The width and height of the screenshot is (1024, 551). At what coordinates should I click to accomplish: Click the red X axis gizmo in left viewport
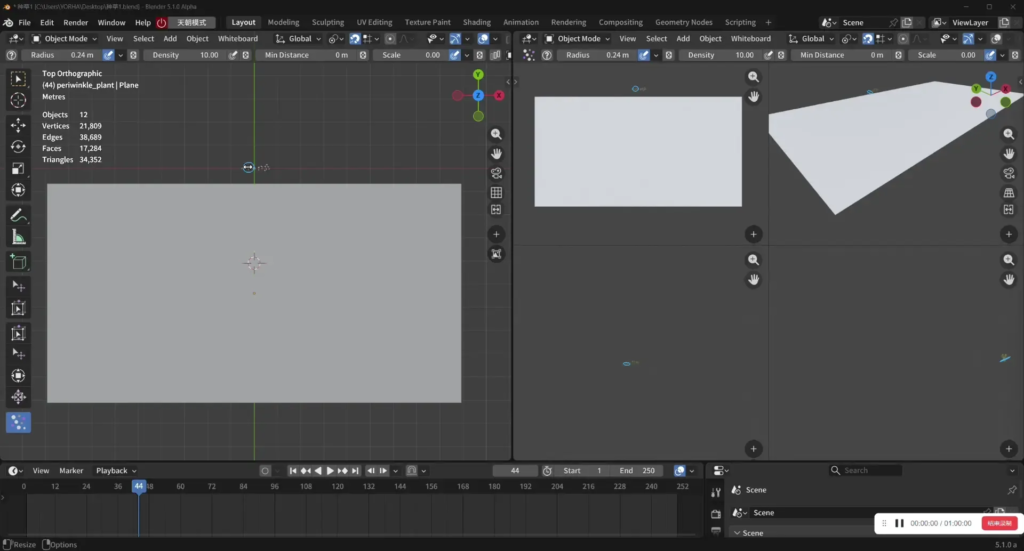click(x=499, y=95)
